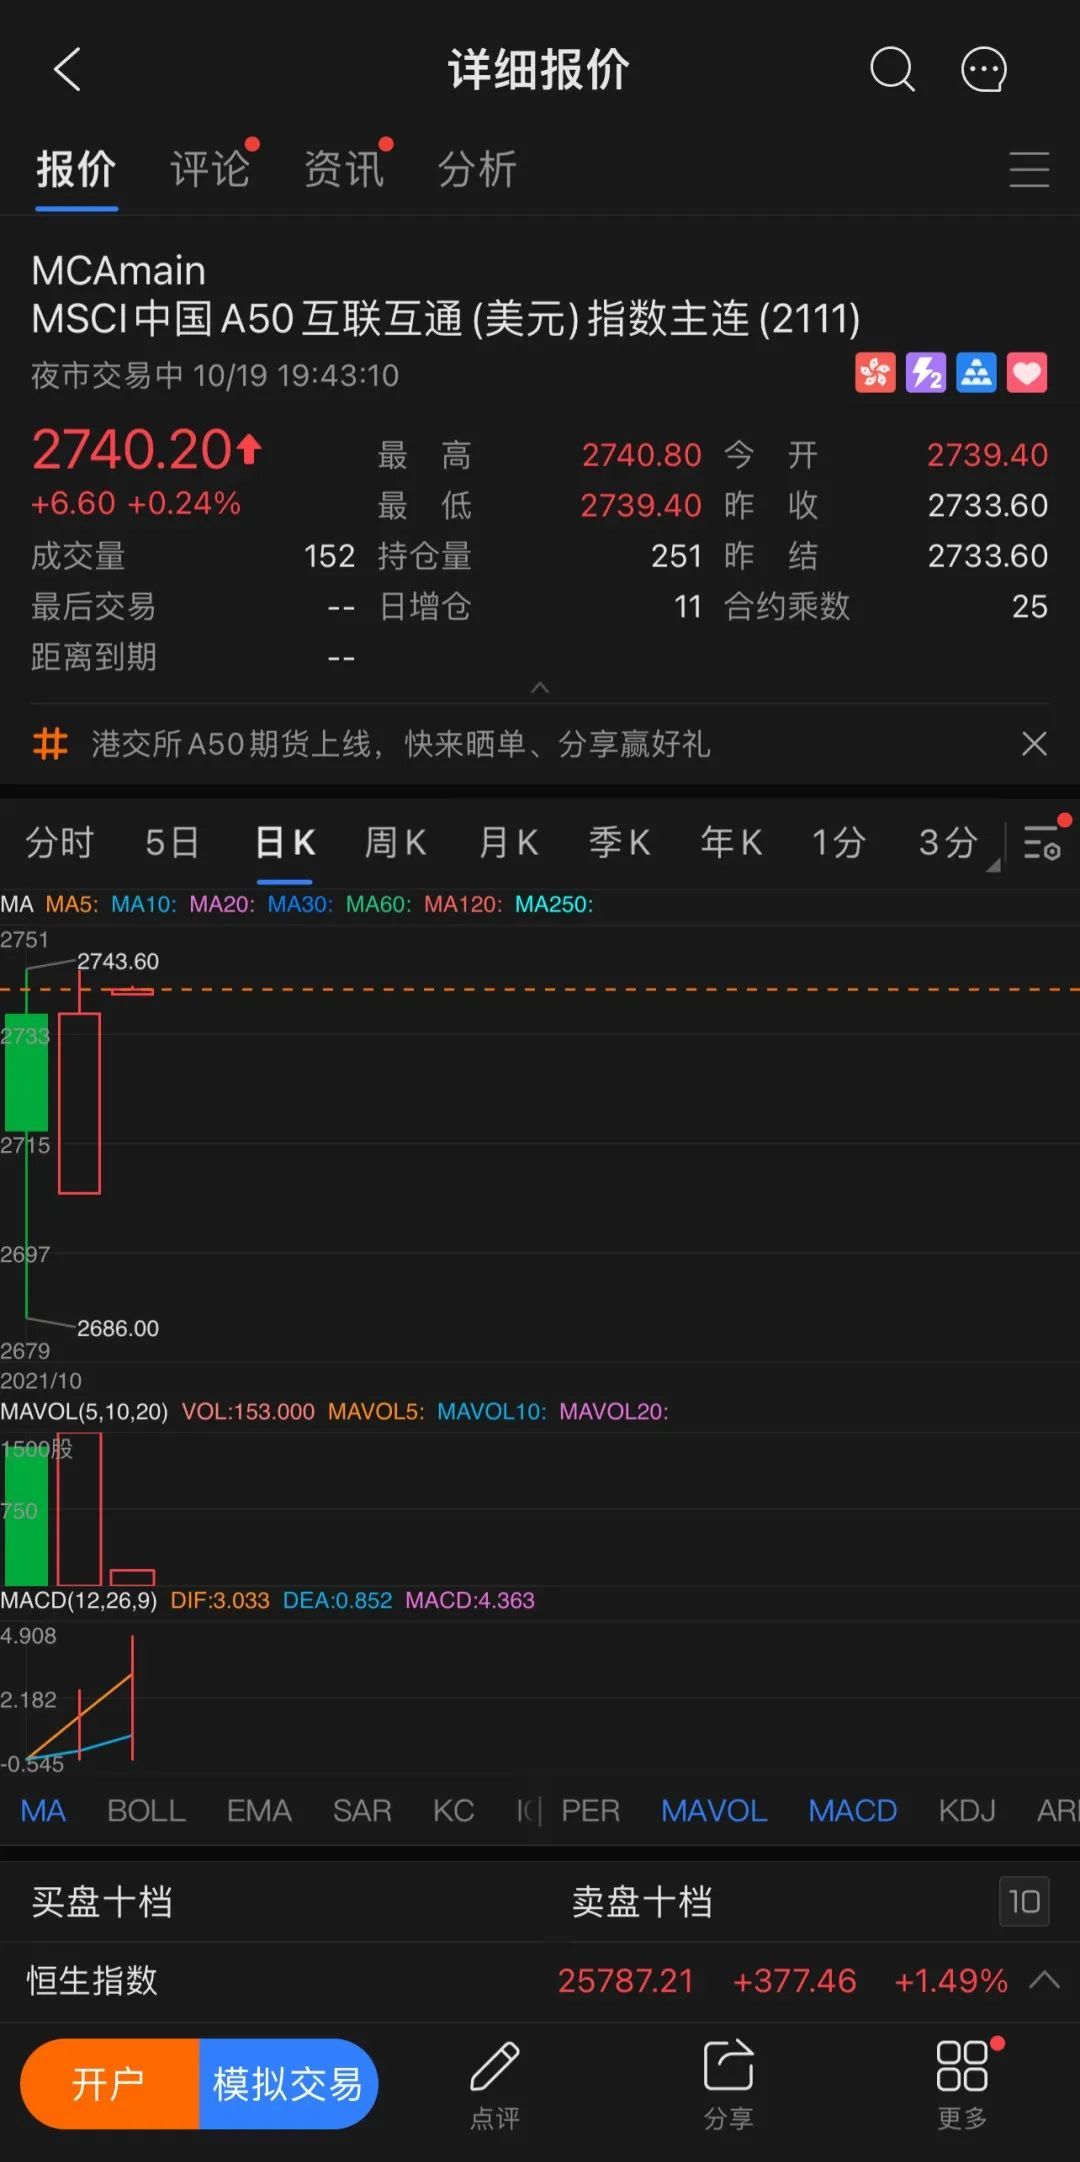Select the 周K chart period
This screenshot has width=1080, height=2162.
[x=395, y=843]
